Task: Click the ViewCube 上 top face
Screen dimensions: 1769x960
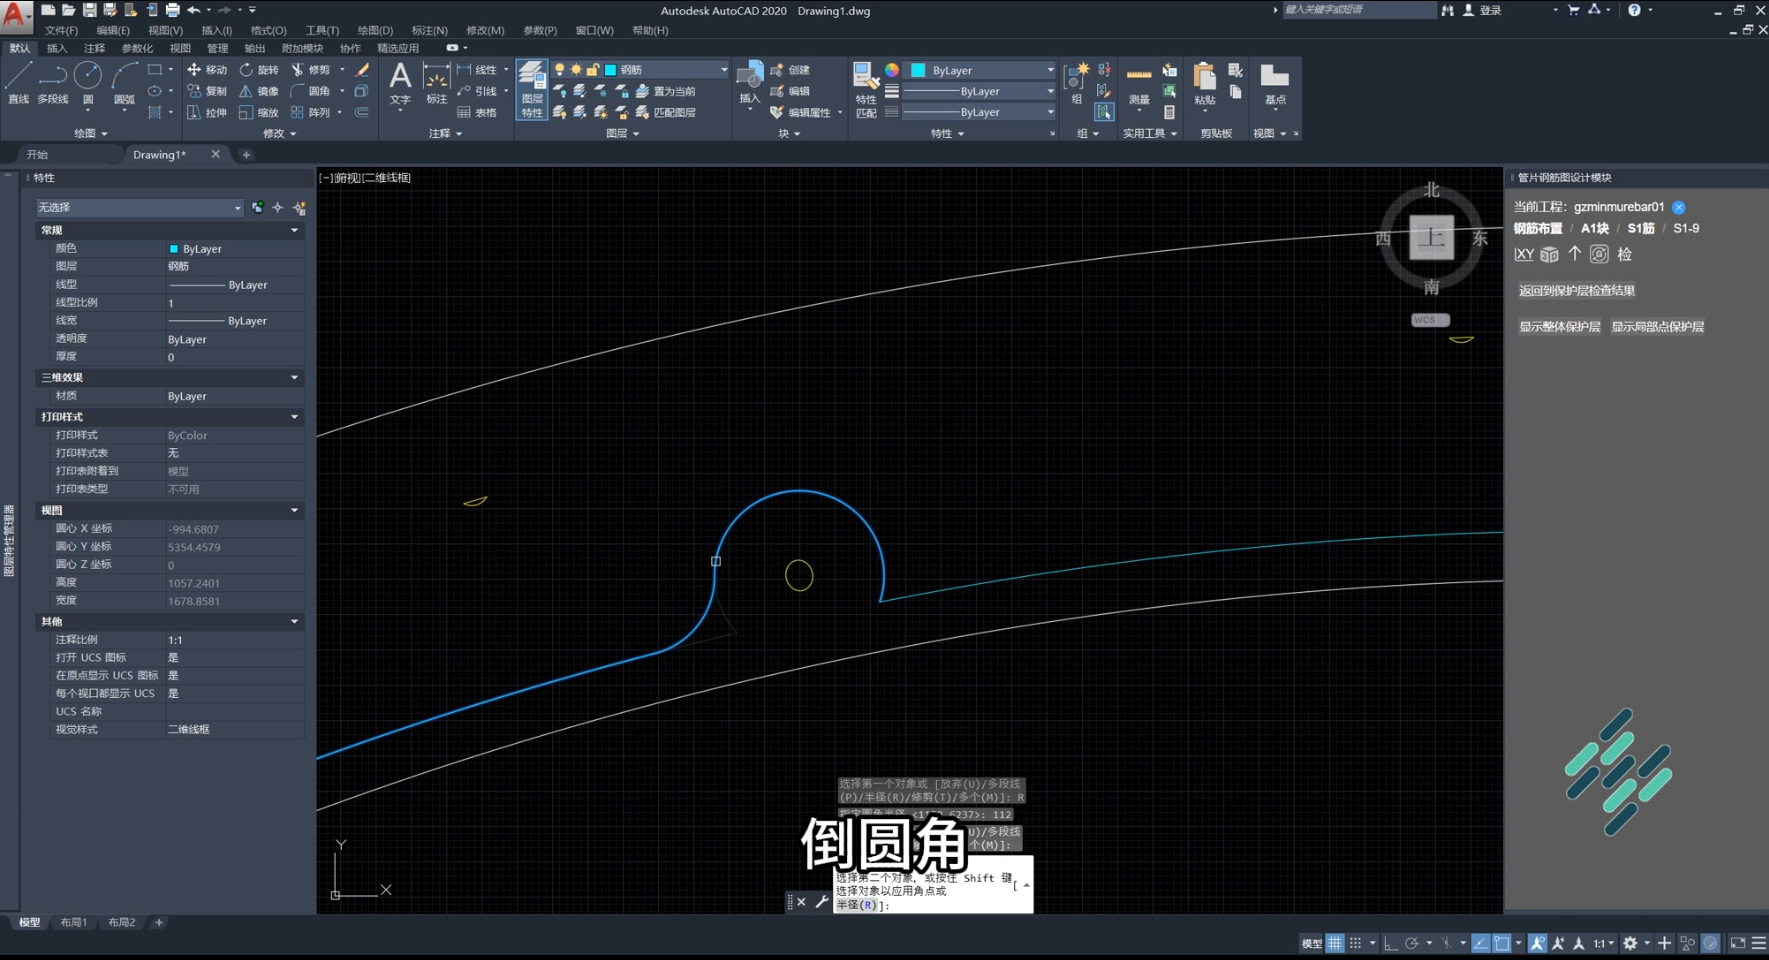Action: pyautogui.click(x=1431, y=238)
